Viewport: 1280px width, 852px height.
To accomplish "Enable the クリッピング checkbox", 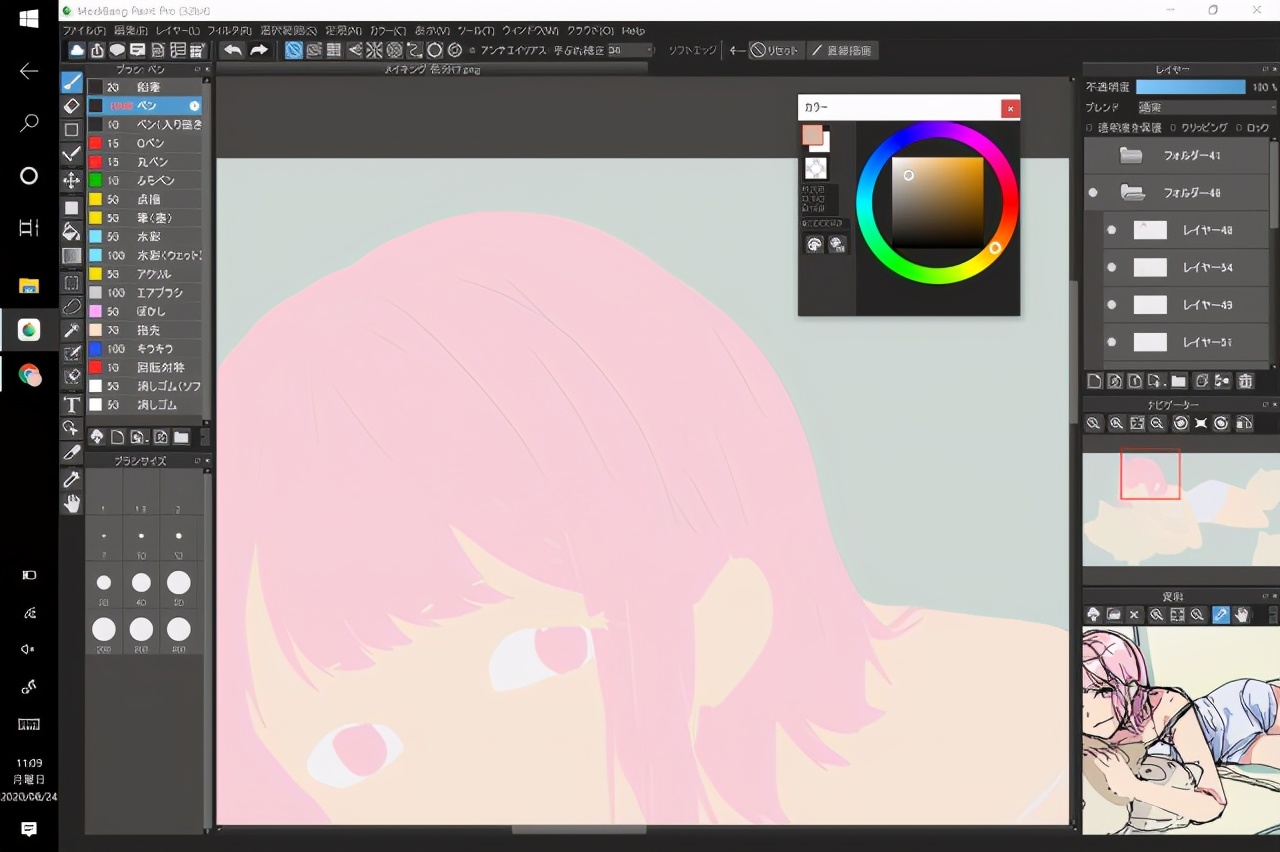I will [1173, 128].
